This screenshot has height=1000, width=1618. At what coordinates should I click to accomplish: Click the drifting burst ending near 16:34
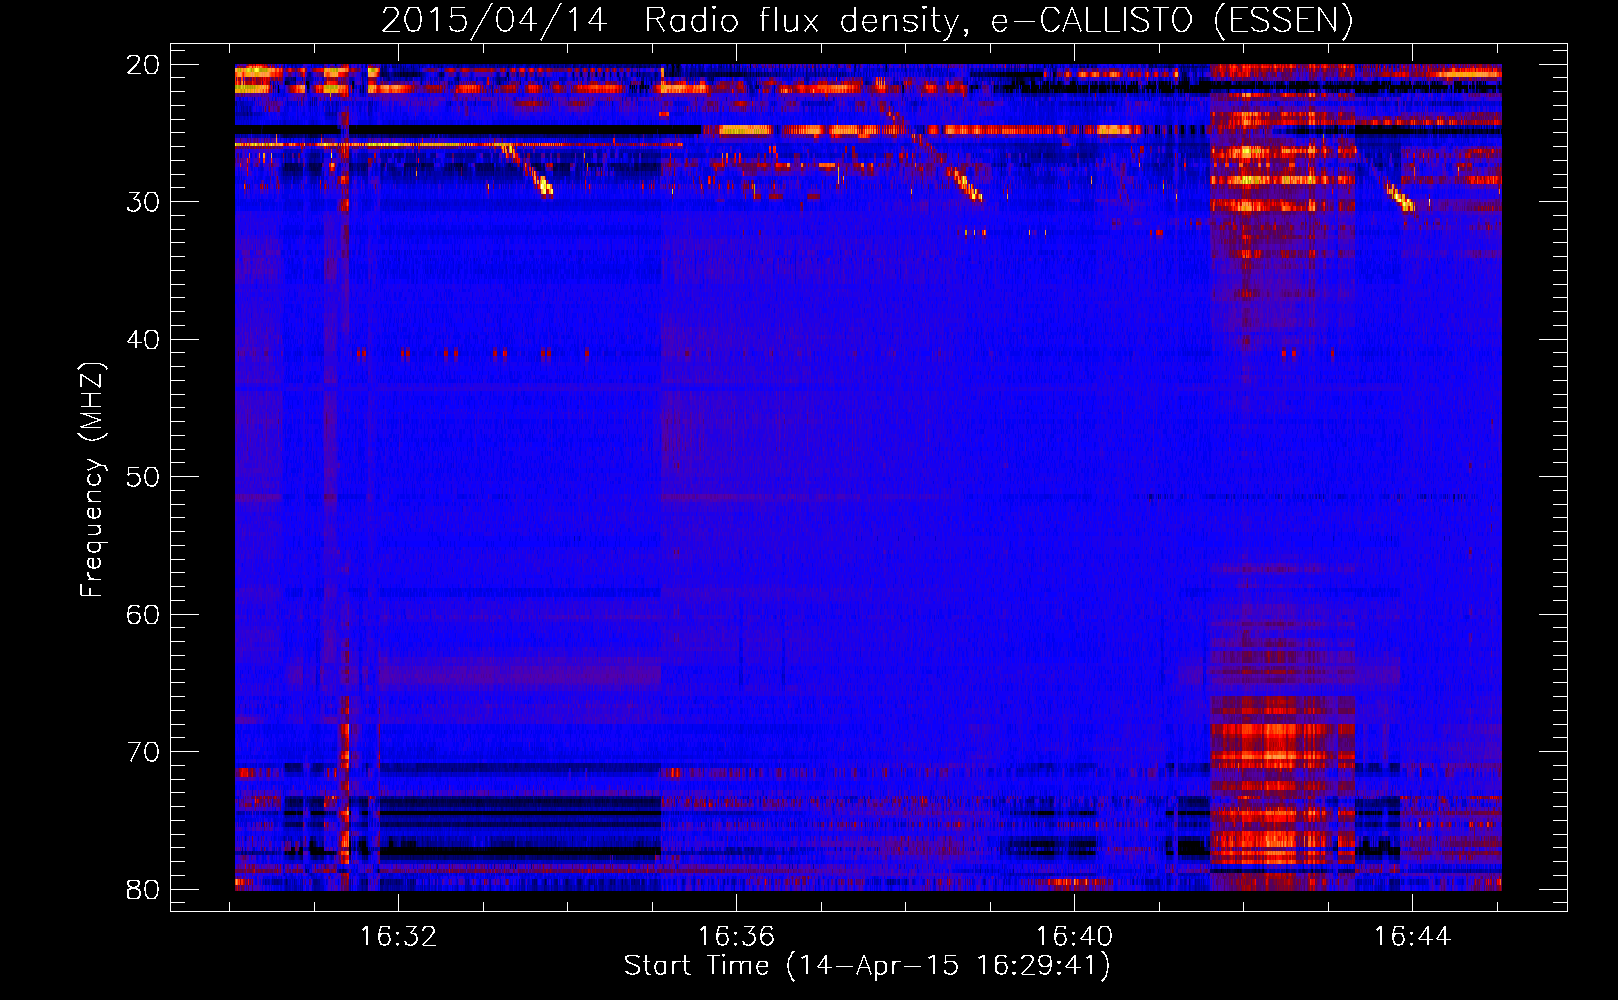tap(527, 170)
